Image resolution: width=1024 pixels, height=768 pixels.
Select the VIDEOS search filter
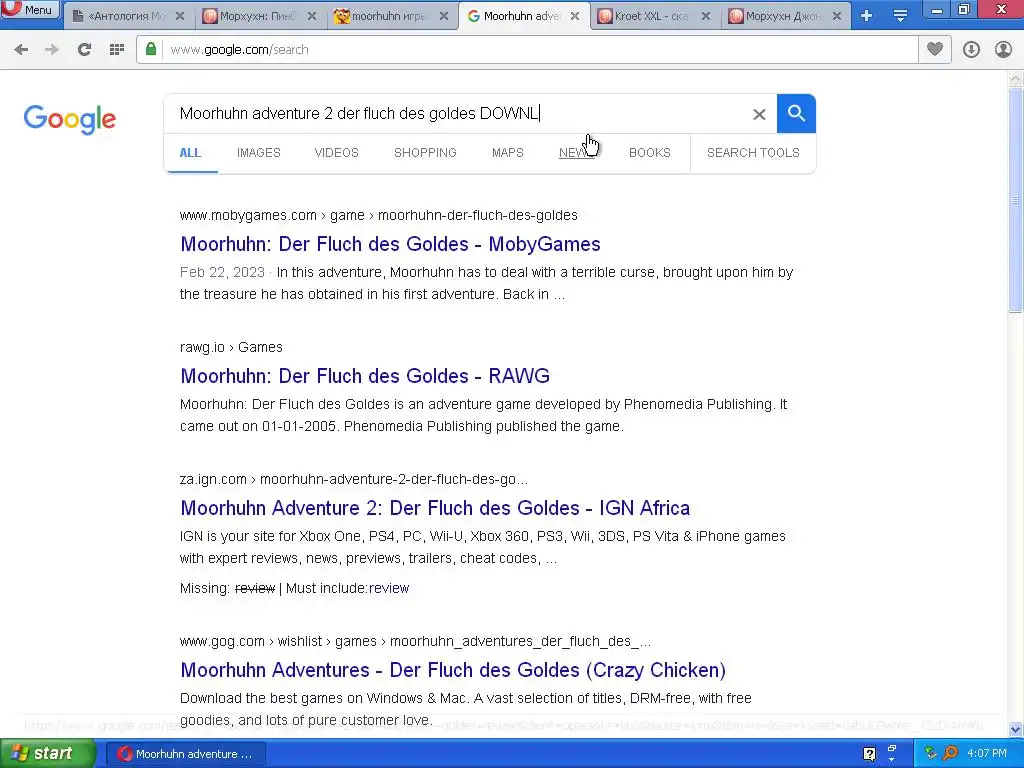coord(336,153)
